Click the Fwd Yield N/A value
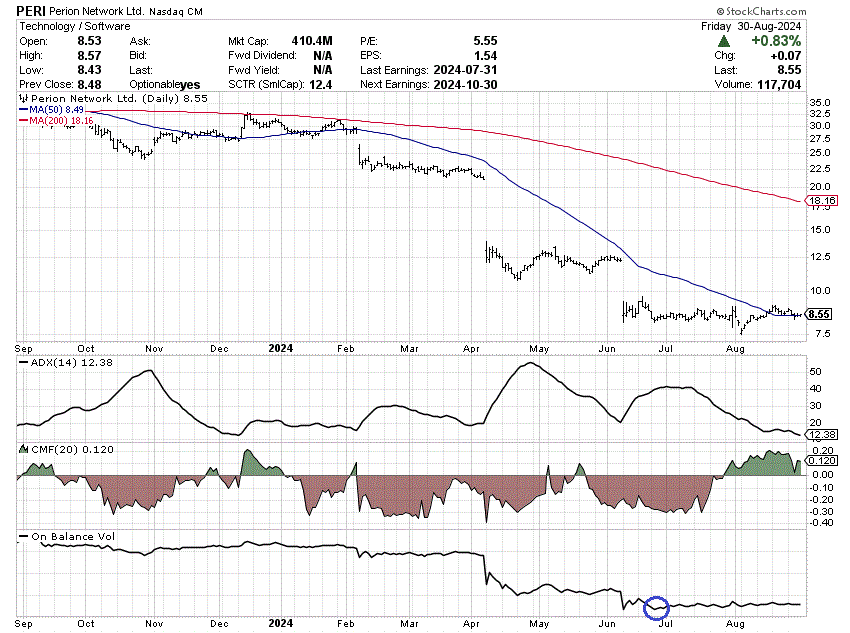The width and height of the screenshot is (850, 633). tap(323, 70)
